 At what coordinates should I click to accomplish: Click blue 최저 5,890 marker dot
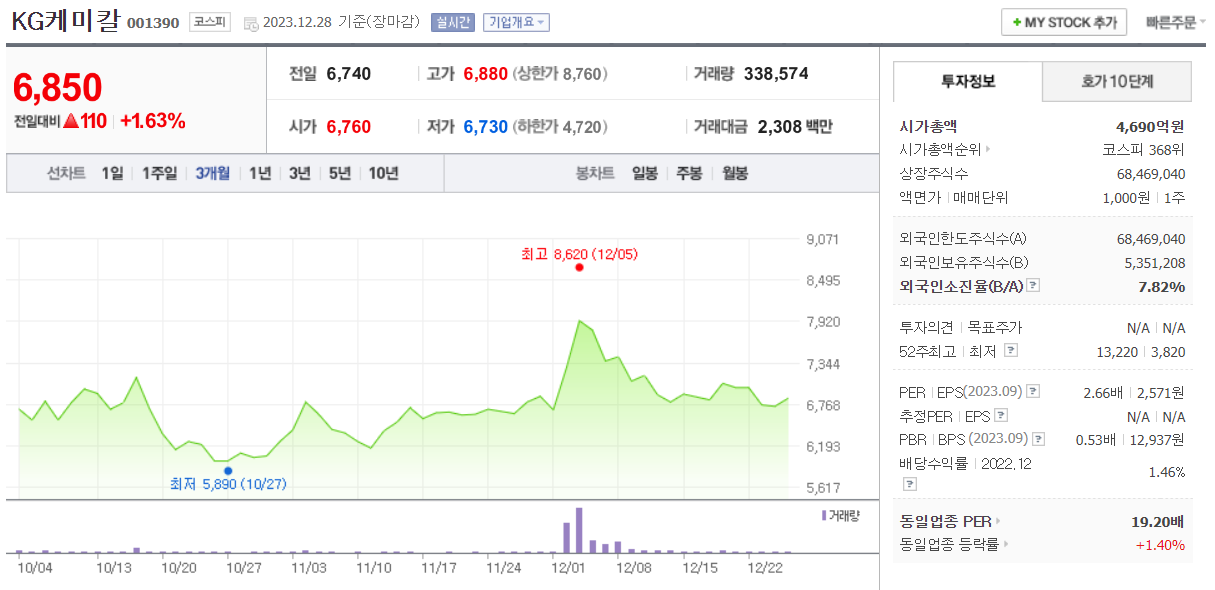pyautogui.click(x=228, y=470)
